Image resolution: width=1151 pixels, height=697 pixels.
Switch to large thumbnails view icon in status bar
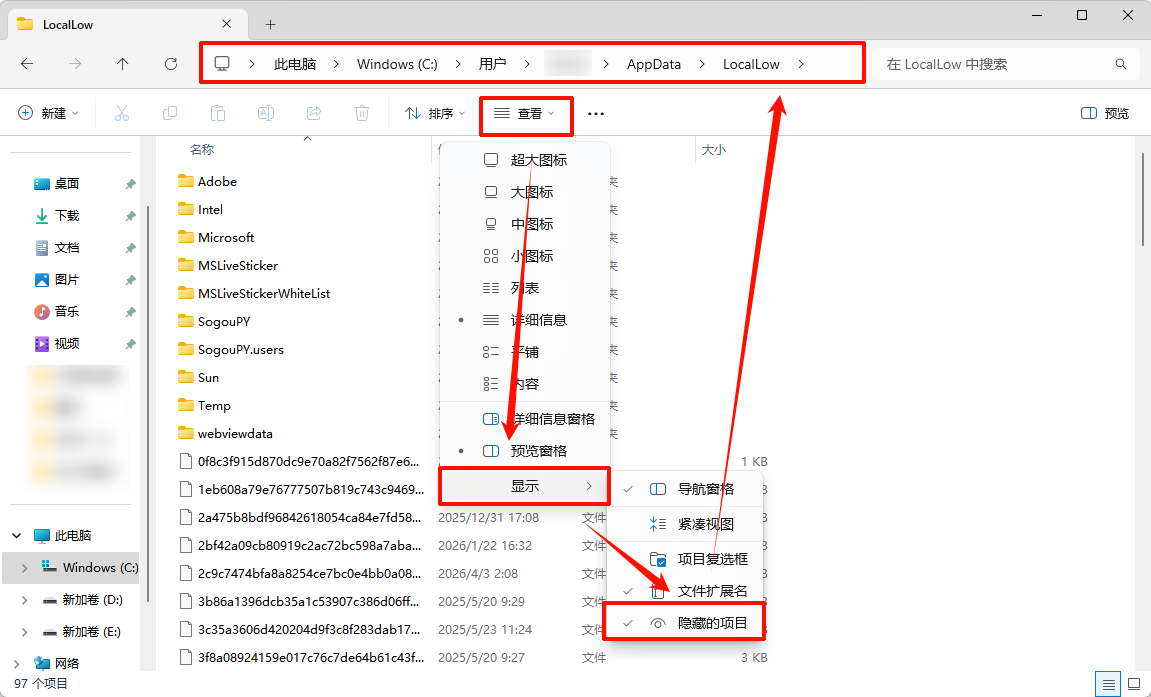pos(1132,684)
